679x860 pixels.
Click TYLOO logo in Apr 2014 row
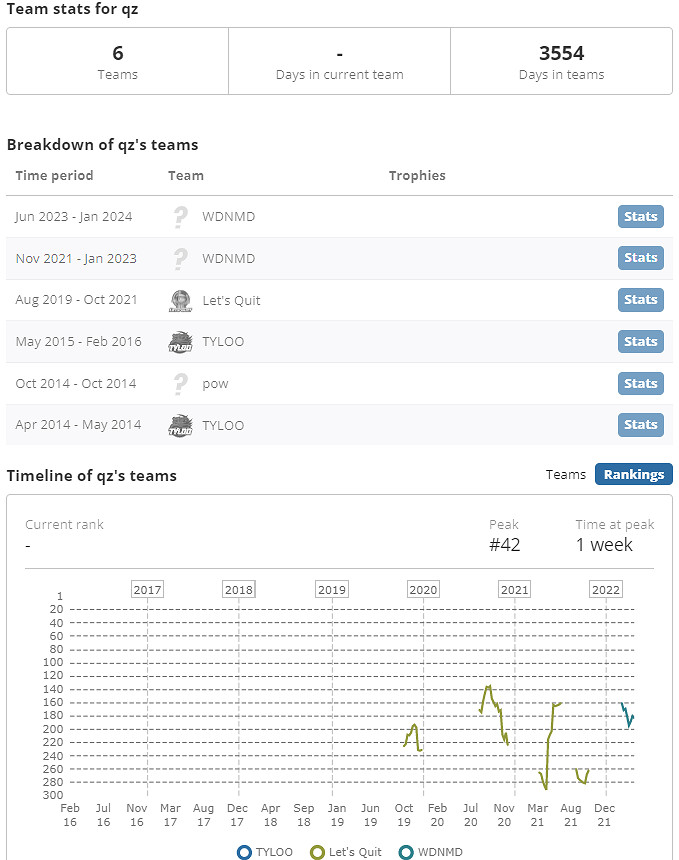click(181, 425)
